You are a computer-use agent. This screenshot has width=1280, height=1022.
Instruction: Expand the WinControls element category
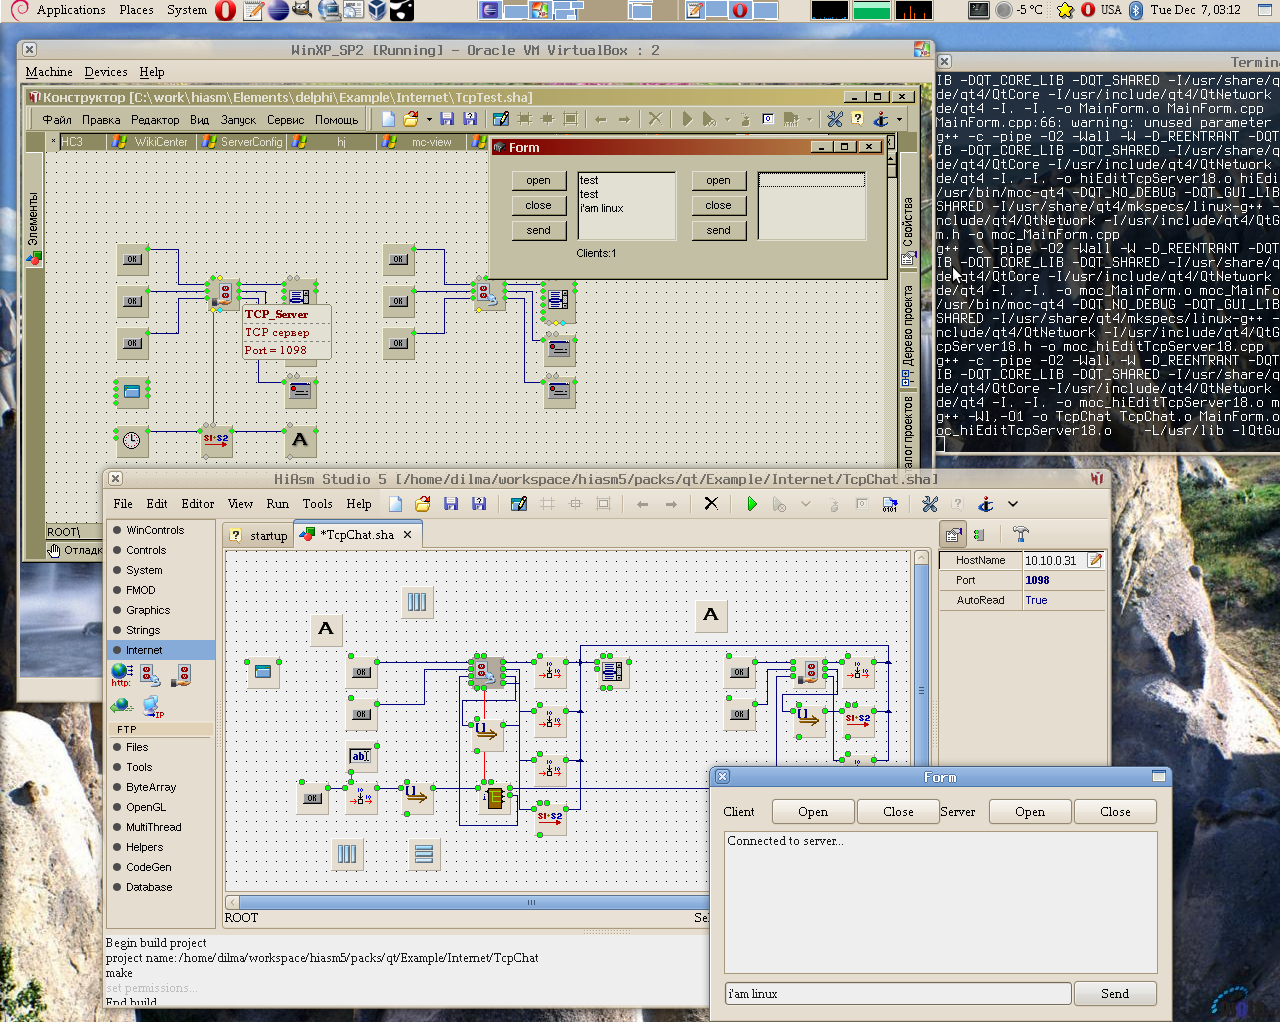coord(155,530)
